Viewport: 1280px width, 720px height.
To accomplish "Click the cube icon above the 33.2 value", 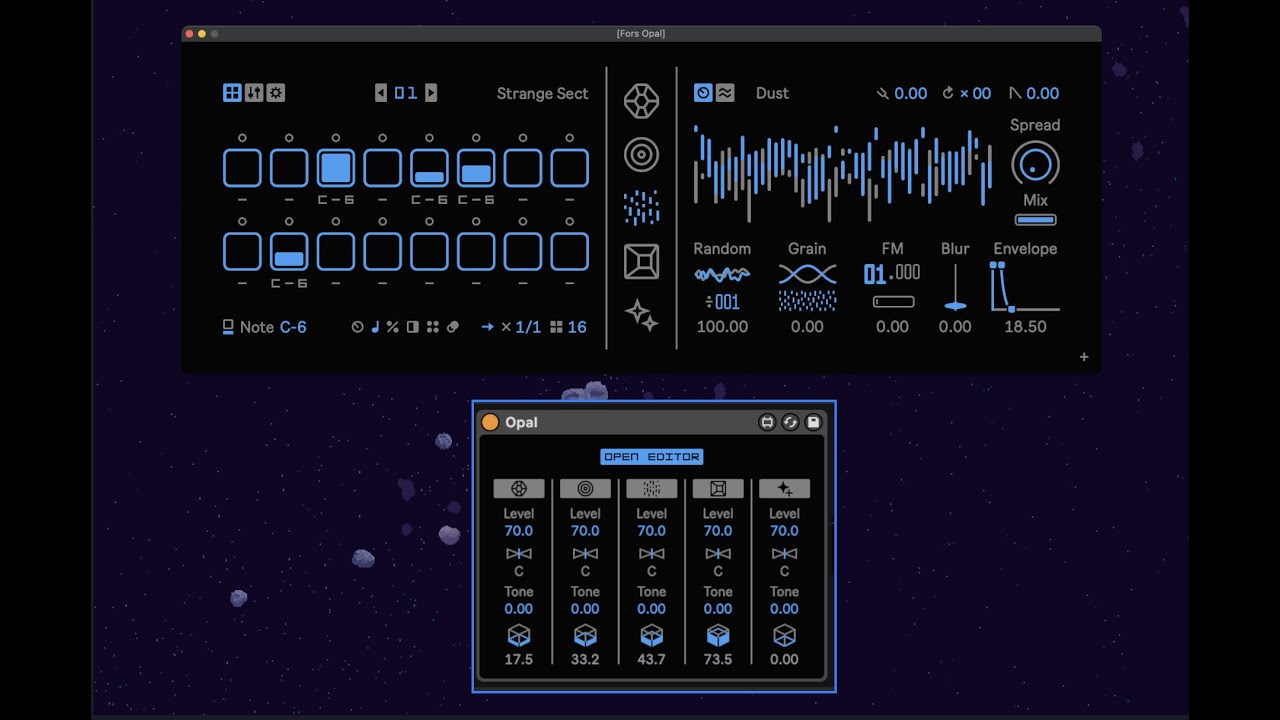I will [585, 636].
